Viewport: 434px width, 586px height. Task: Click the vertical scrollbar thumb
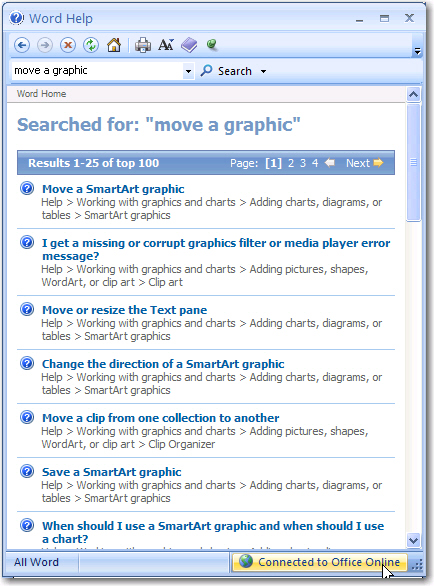click(x=413, y=163)
